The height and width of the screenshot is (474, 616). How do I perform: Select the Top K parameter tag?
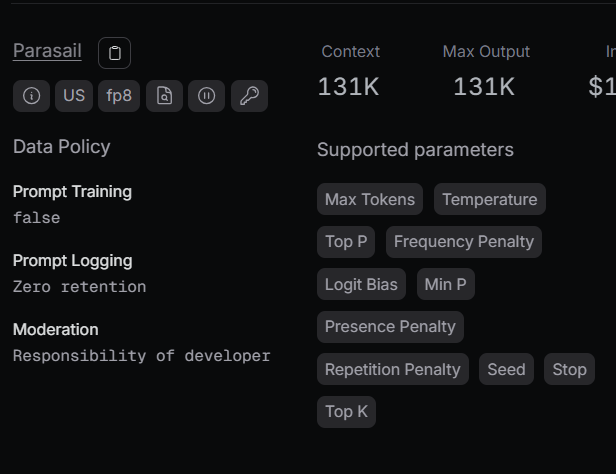coord(346,412)
